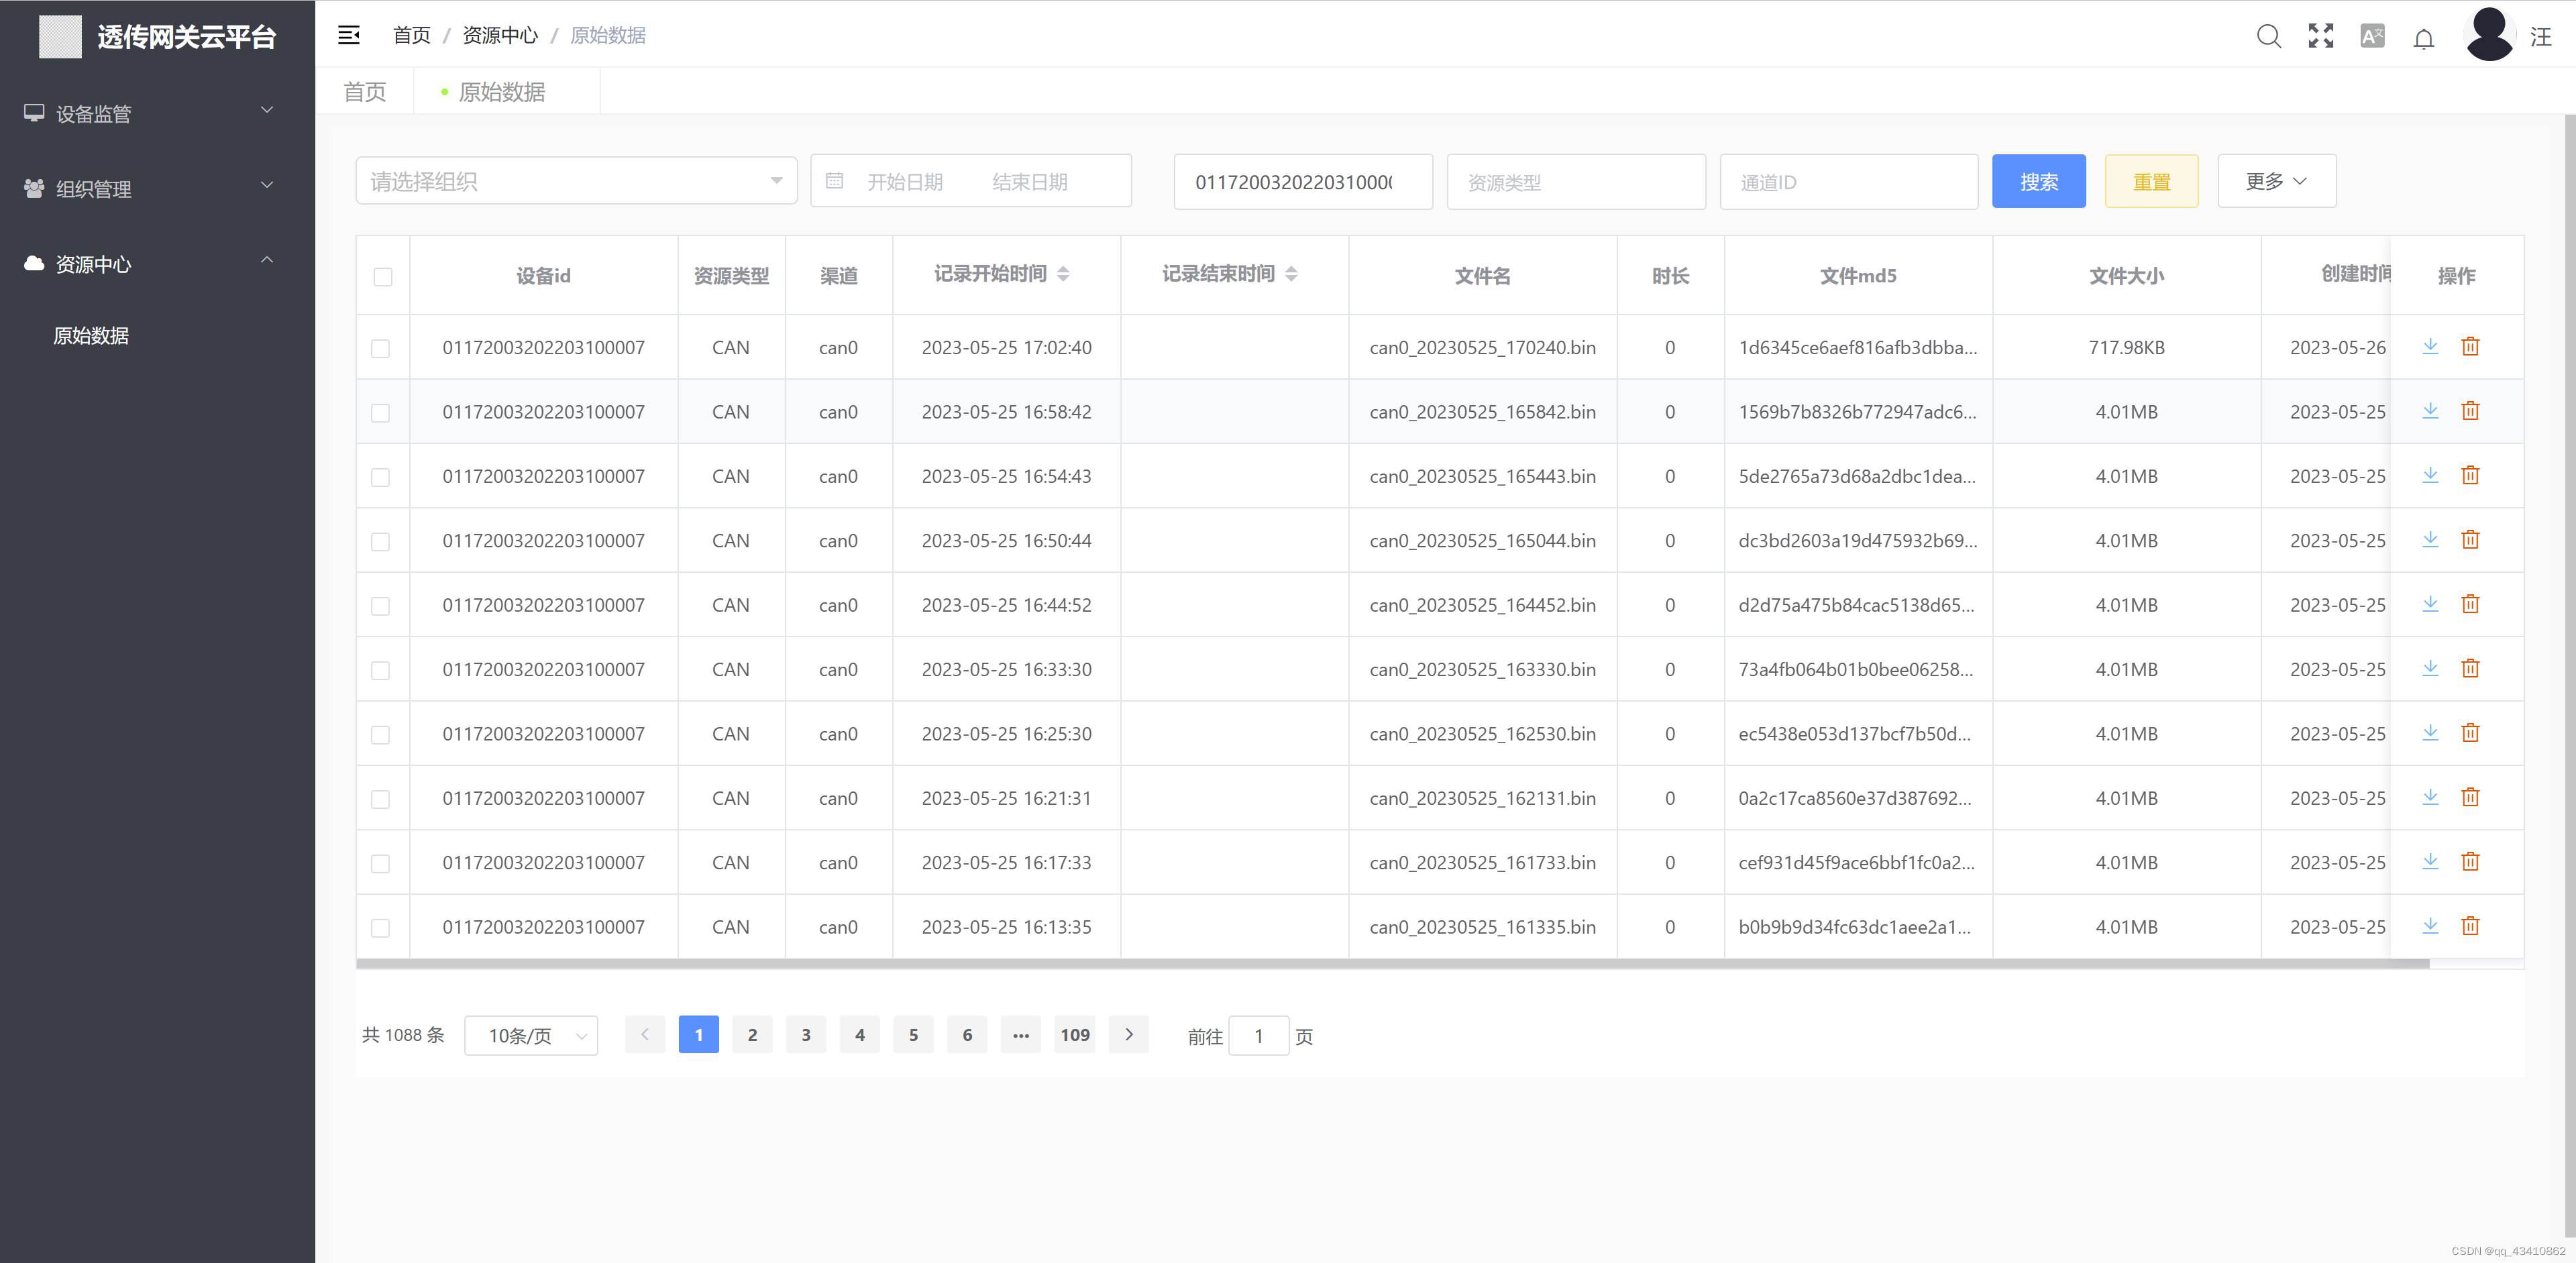Delete can0_20230525_161335.bin record
Image resolution: width=2576 pixels, height=1263 pixels.
click(x=2470, y=926)
